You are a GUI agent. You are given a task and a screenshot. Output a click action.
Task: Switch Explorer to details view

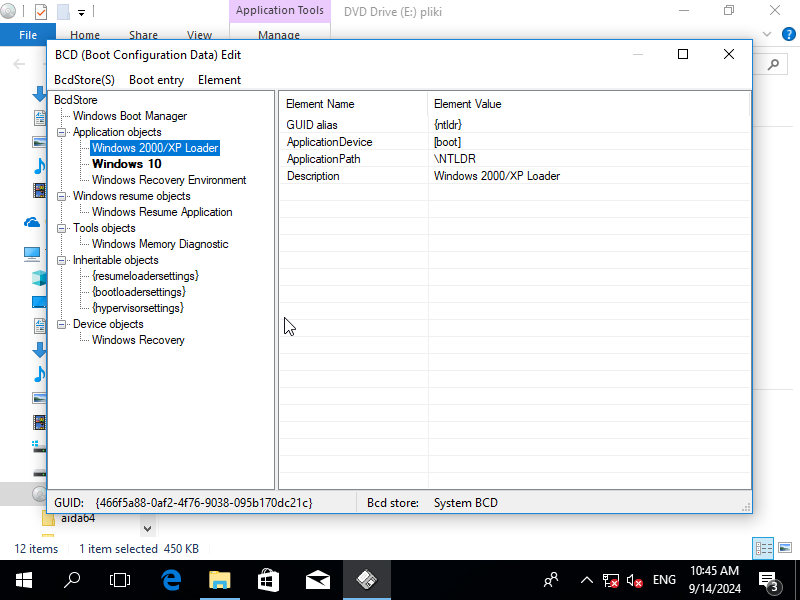(763, 549)
